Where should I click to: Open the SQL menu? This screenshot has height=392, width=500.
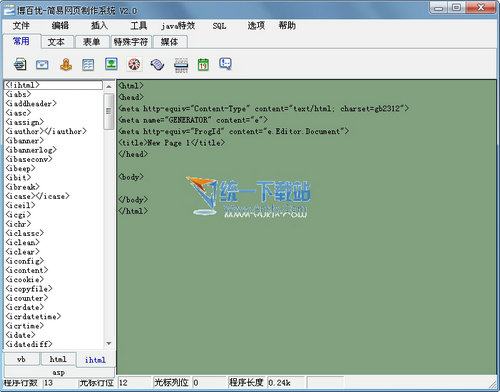219,26
